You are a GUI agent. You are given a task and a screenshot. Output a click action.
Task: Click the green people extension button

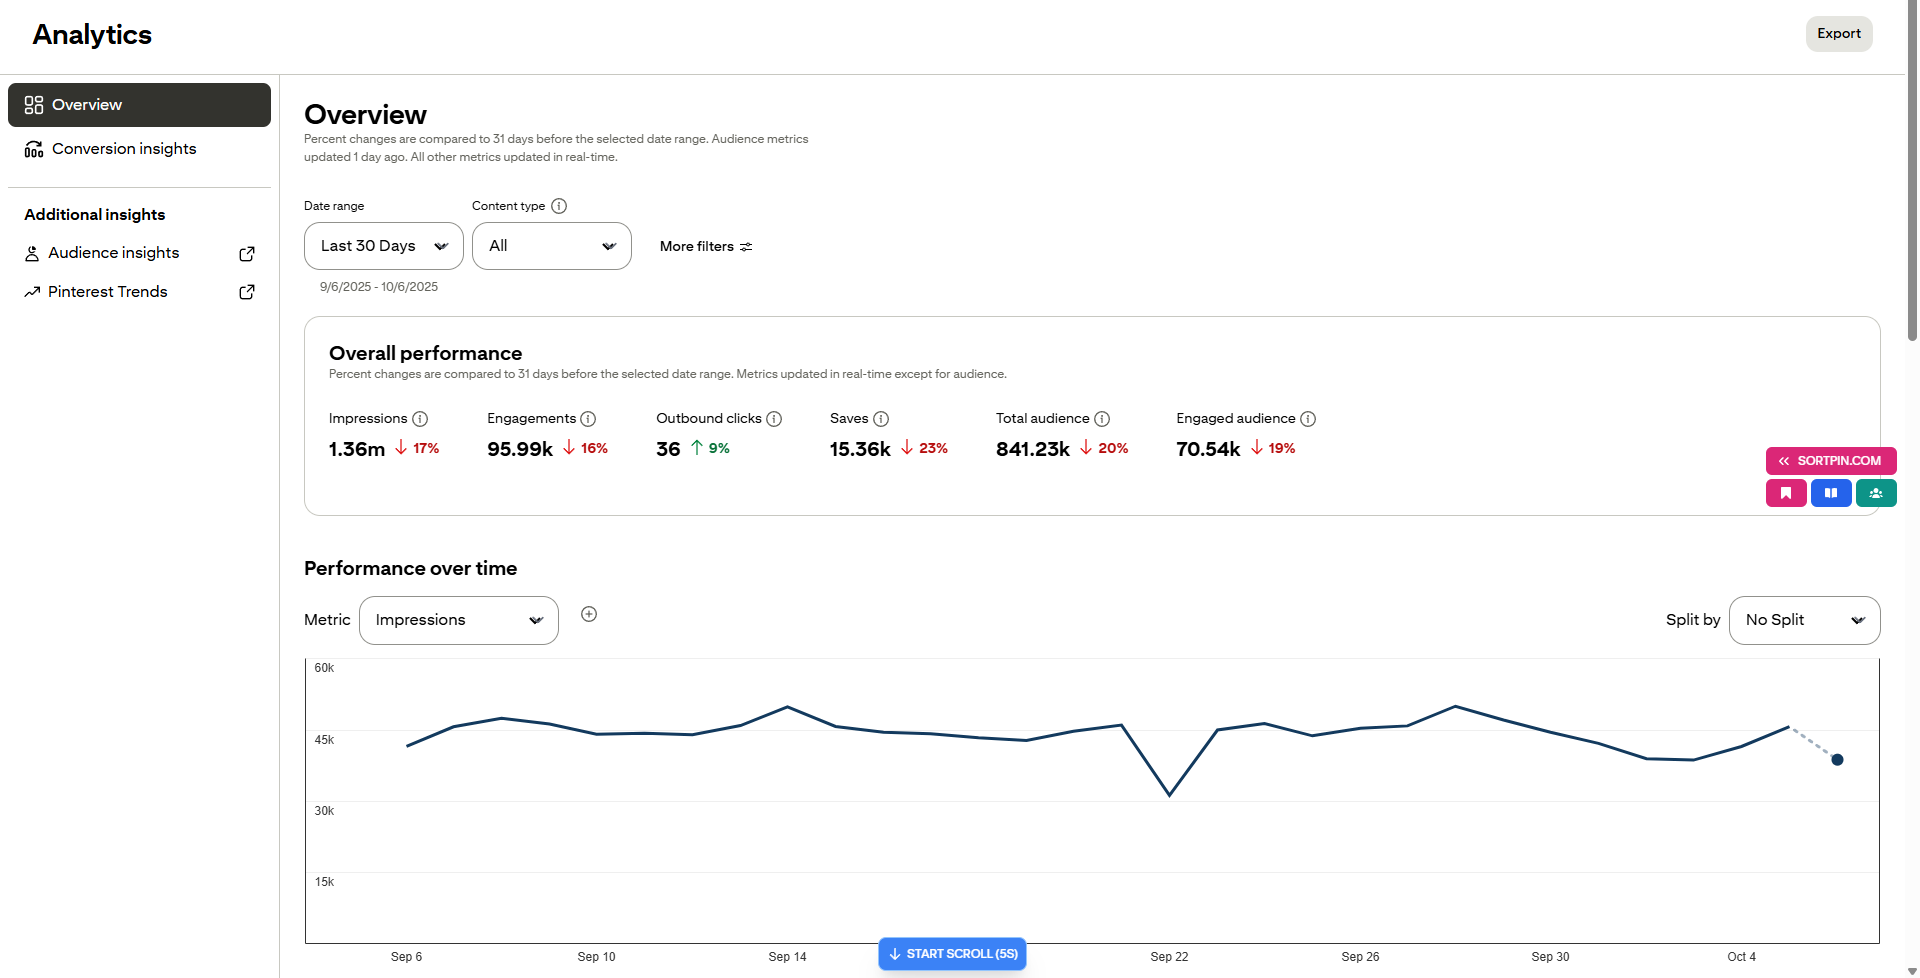click(1876, 493)
